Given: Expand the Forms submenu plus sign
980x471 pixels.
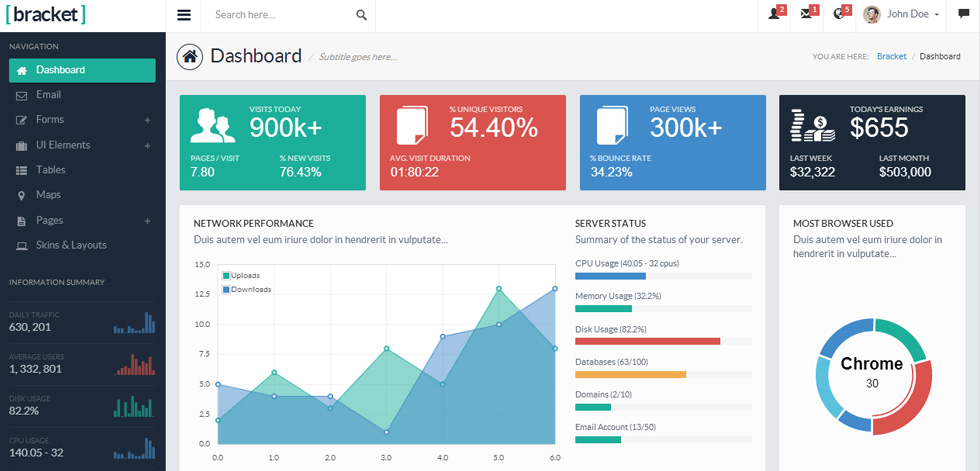Looking at the screenshot, I should click(148, 120).
